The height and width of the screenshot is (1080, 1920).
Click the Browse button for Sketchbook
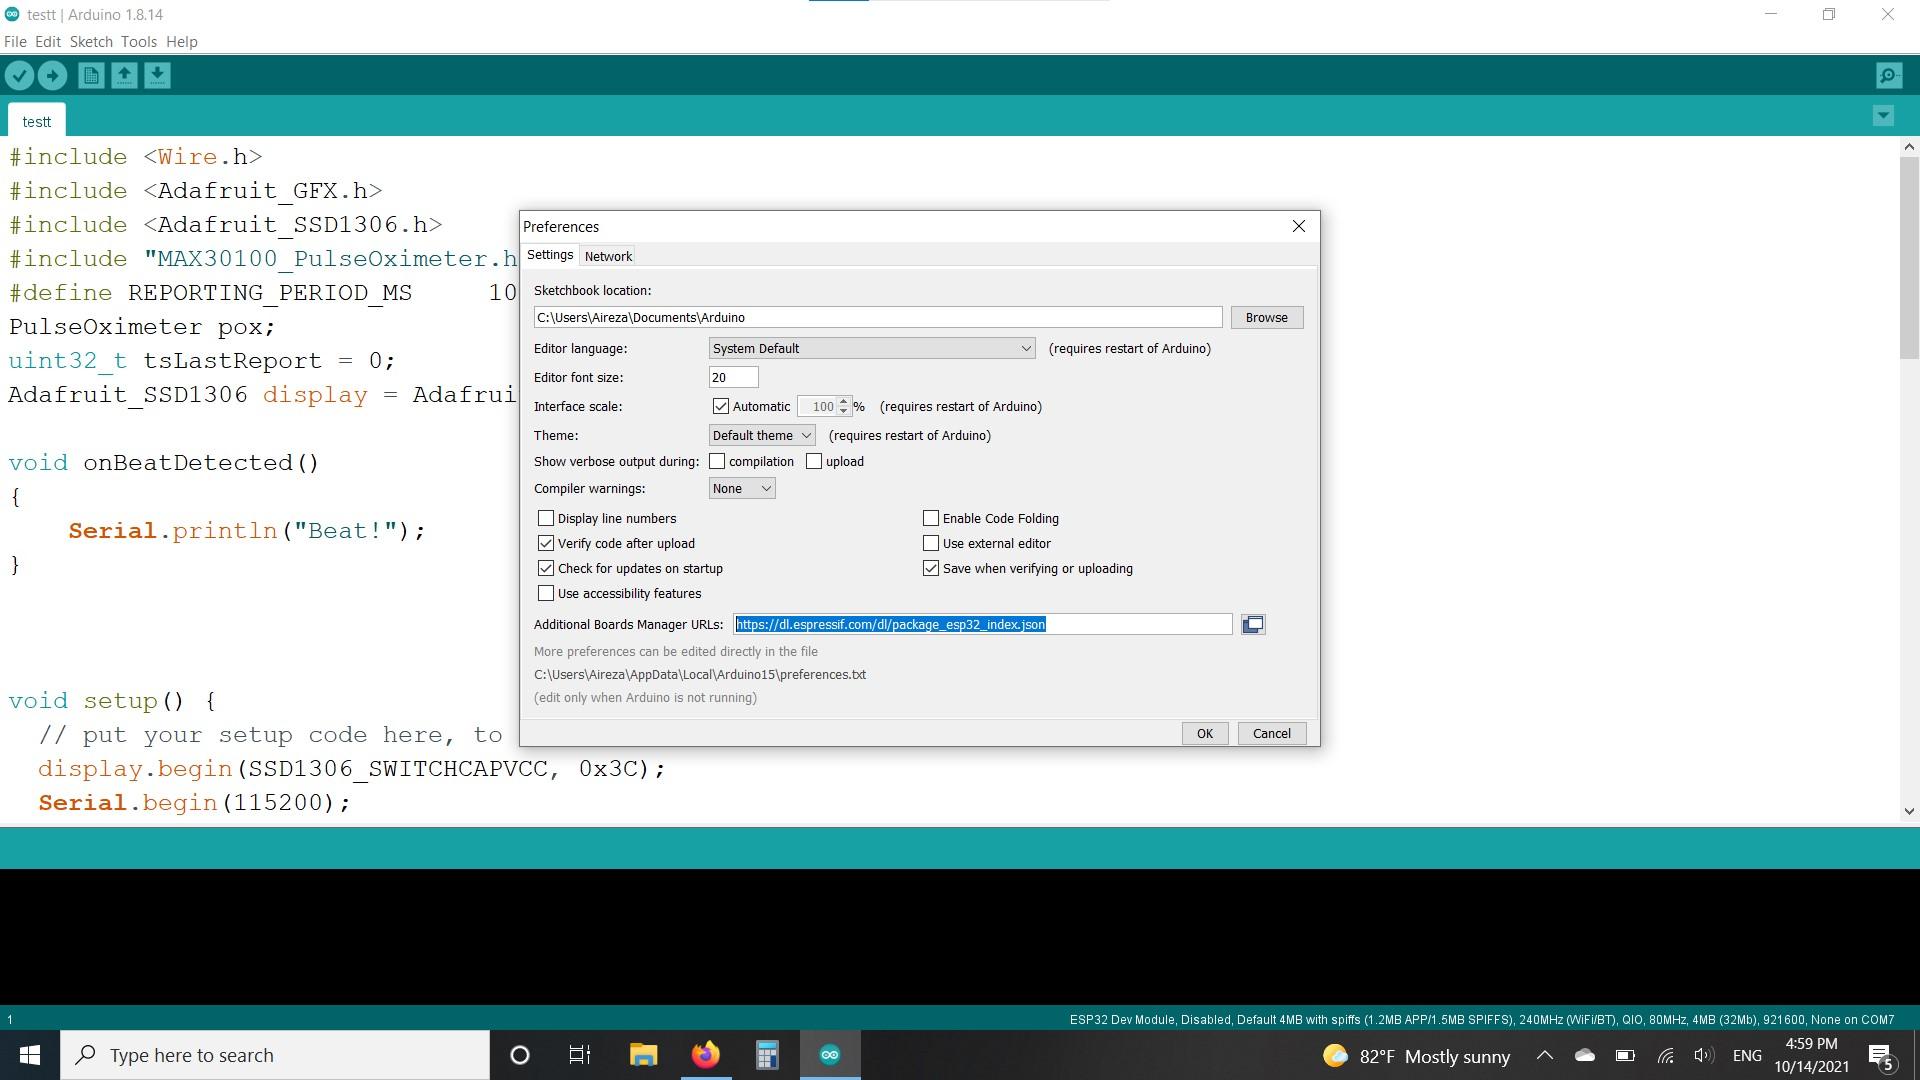tap(1266, 316)
